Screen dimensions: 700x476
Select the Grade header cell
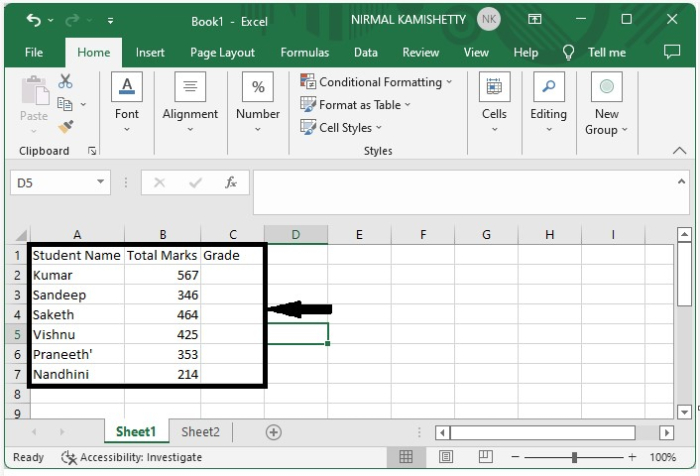(232, 255)
